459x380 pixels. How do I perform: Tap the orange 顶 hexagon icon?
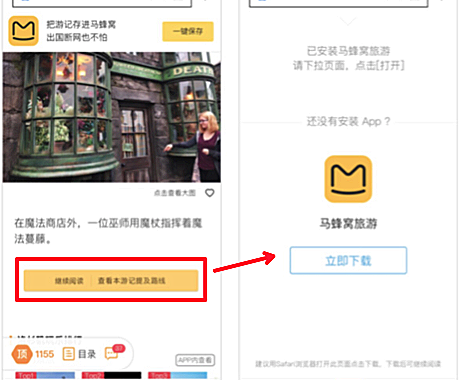[22, 354]
